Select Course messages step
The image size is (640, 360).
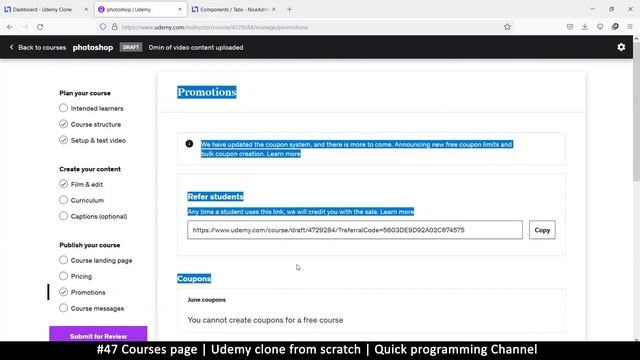pyautogui.click(x=91, y=308)
